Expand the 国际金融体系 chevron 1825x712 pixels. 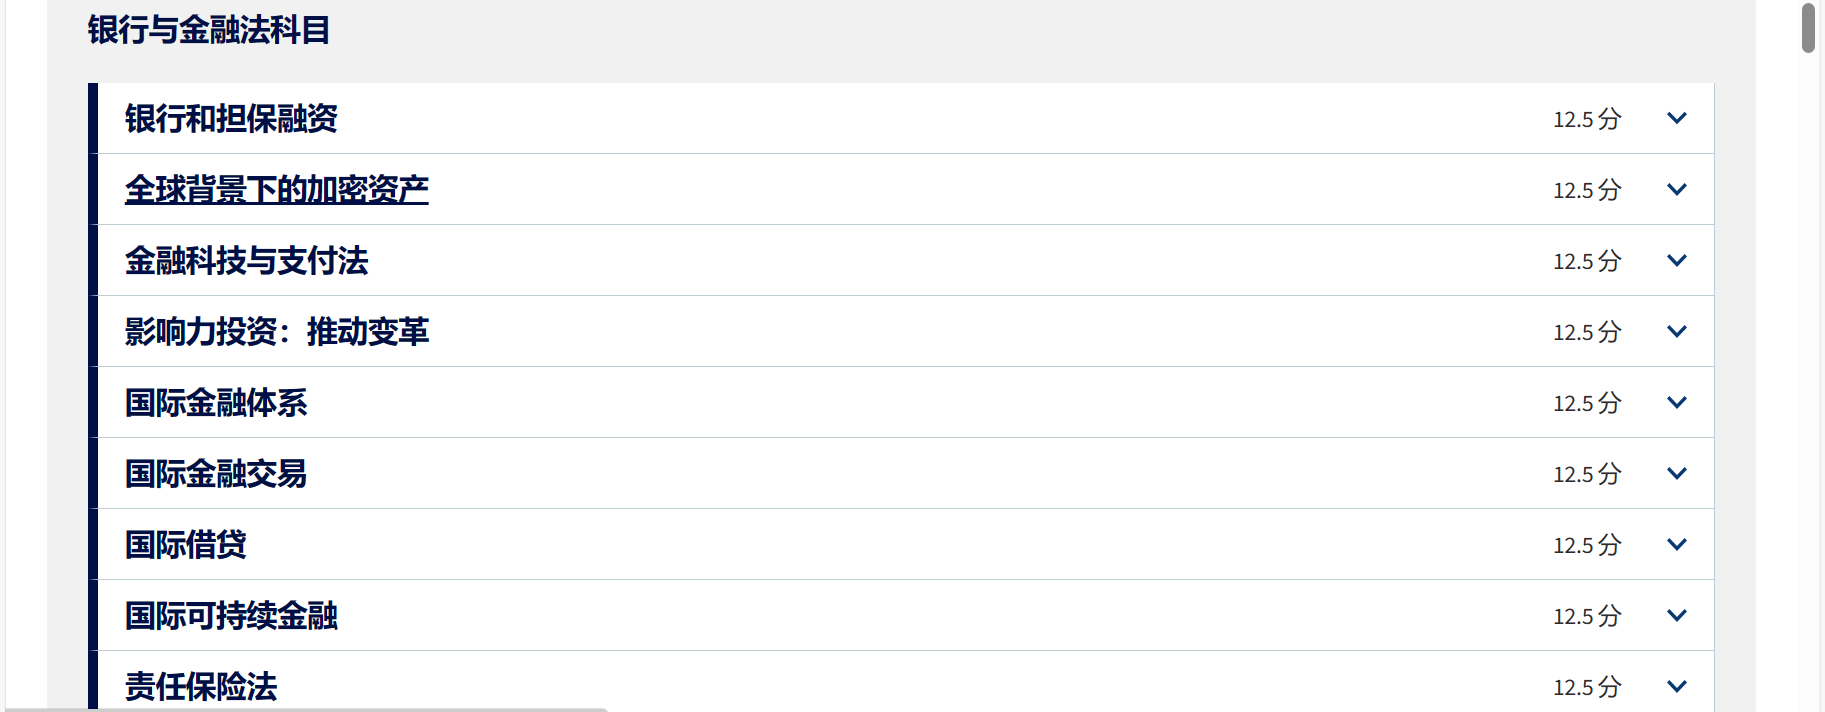(1677, 402)
